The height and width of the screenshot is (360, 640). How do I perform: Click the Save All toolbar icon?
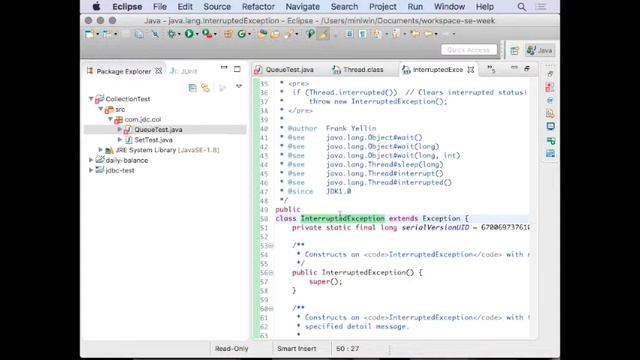(x=139, y=34)
